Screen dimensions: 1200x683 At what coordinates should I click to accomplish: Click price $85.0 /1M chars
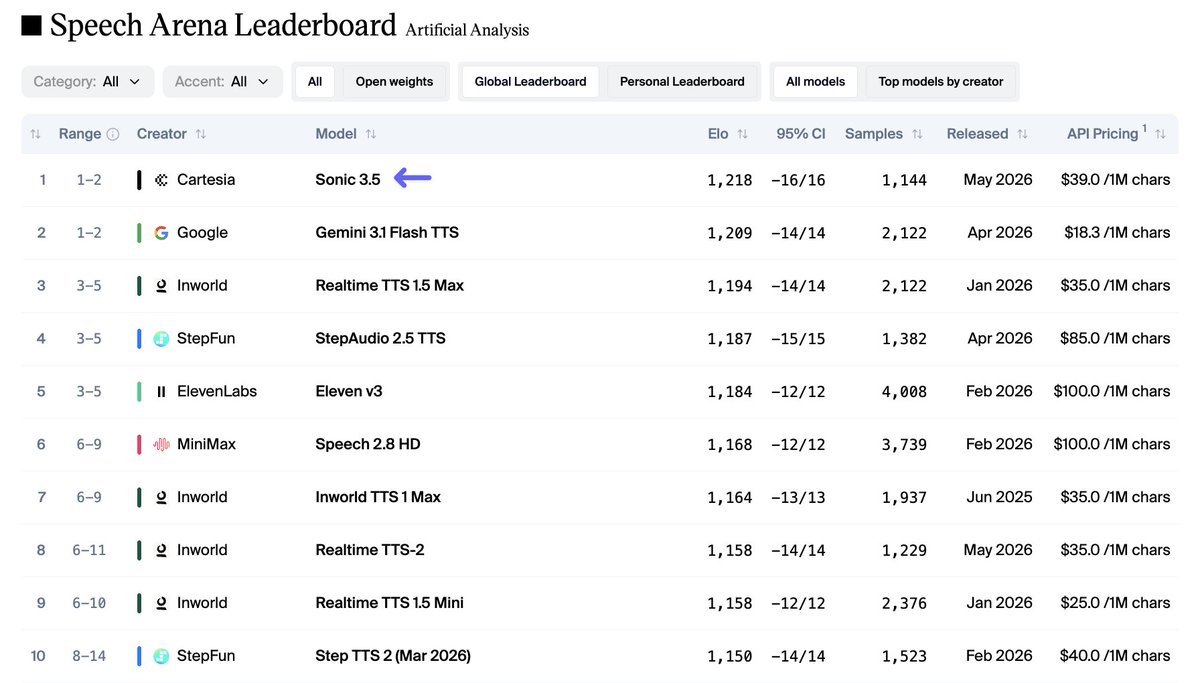pos(1115,339)
